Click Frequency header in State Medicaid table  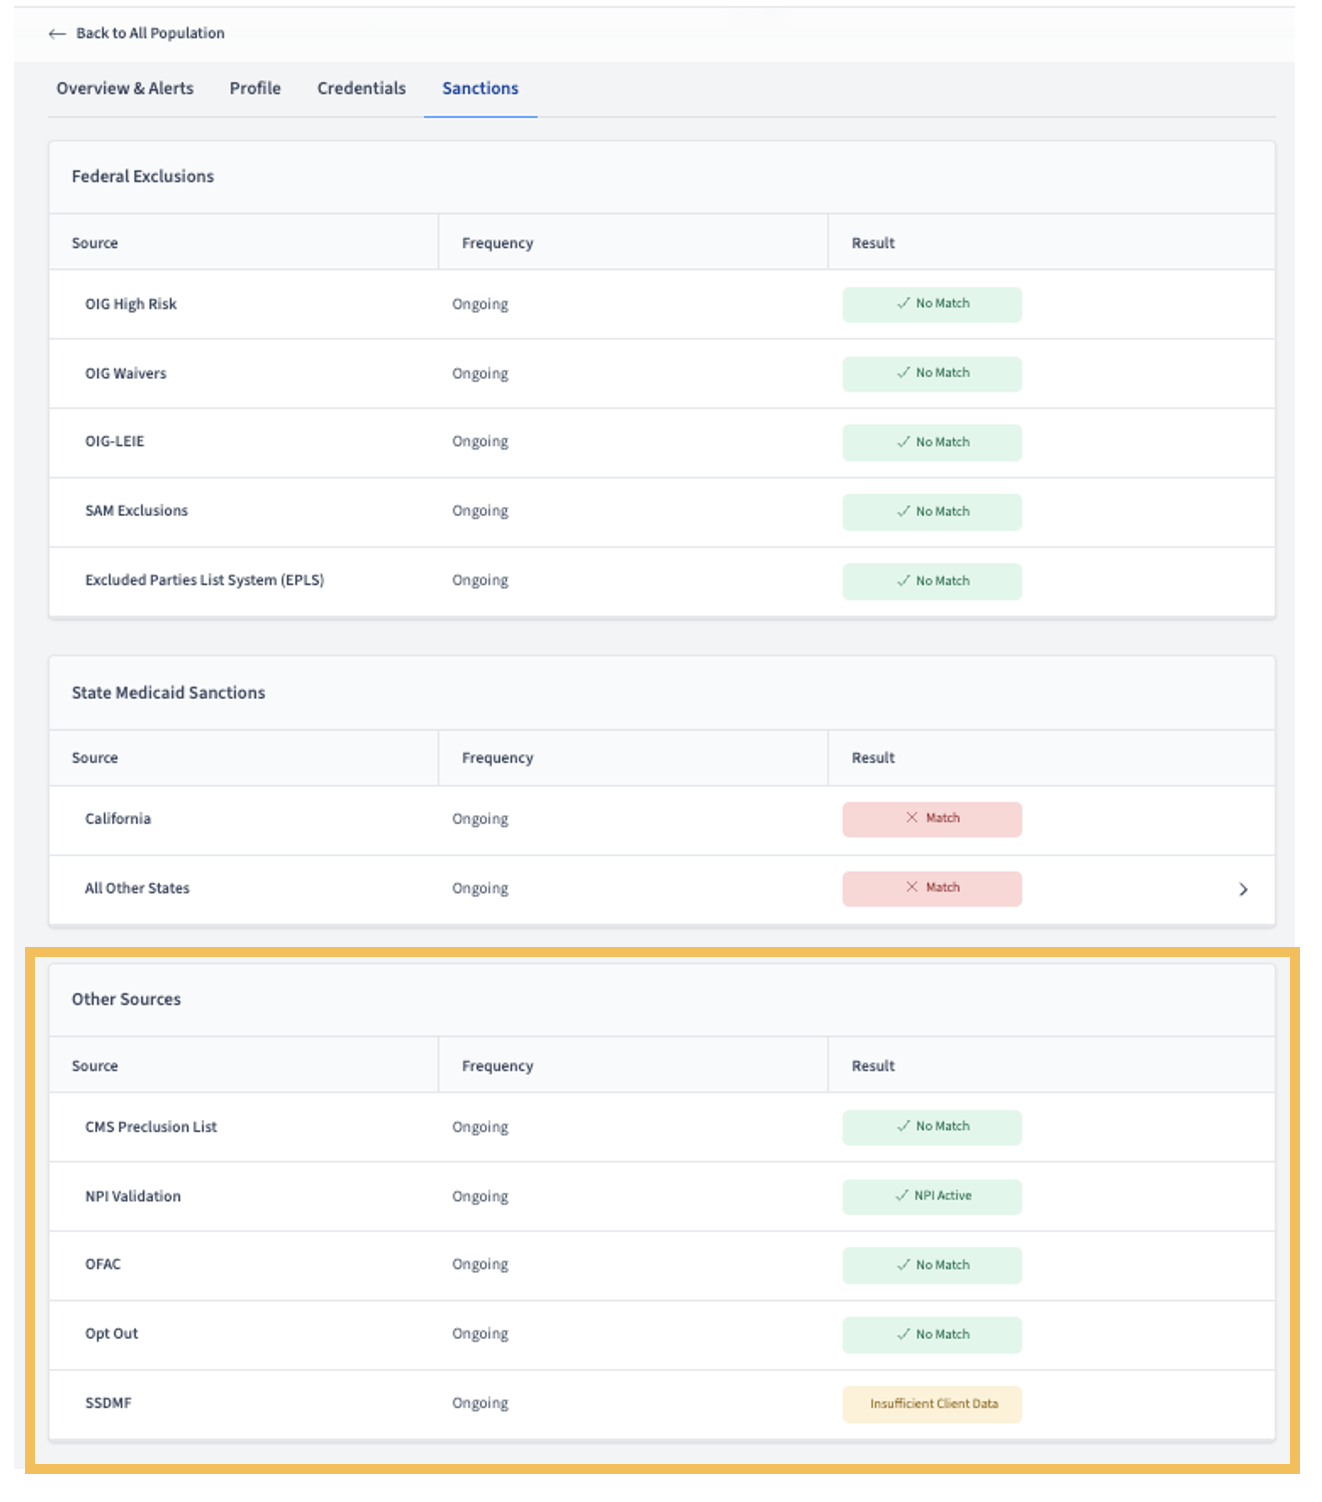click(498, 758)
